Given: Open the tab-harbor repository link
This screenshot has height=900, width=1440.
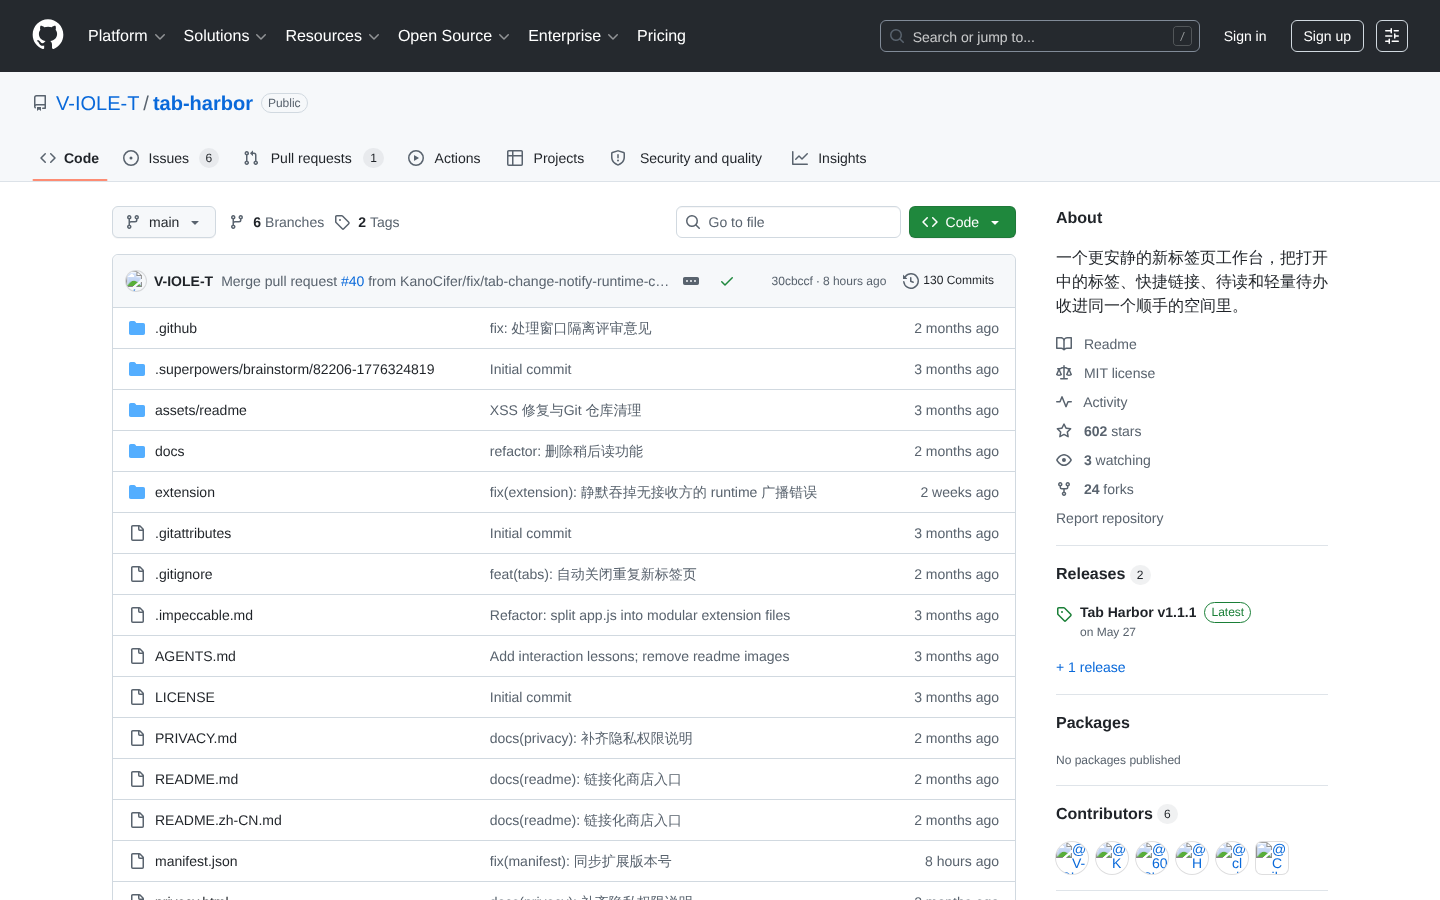Looking at the screenshot, I should click(x=203, y=103).
